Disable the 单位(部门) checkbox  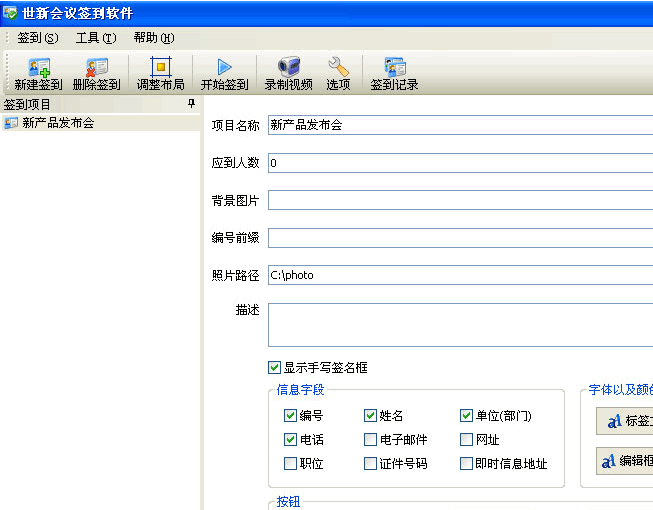pos(467,416)
